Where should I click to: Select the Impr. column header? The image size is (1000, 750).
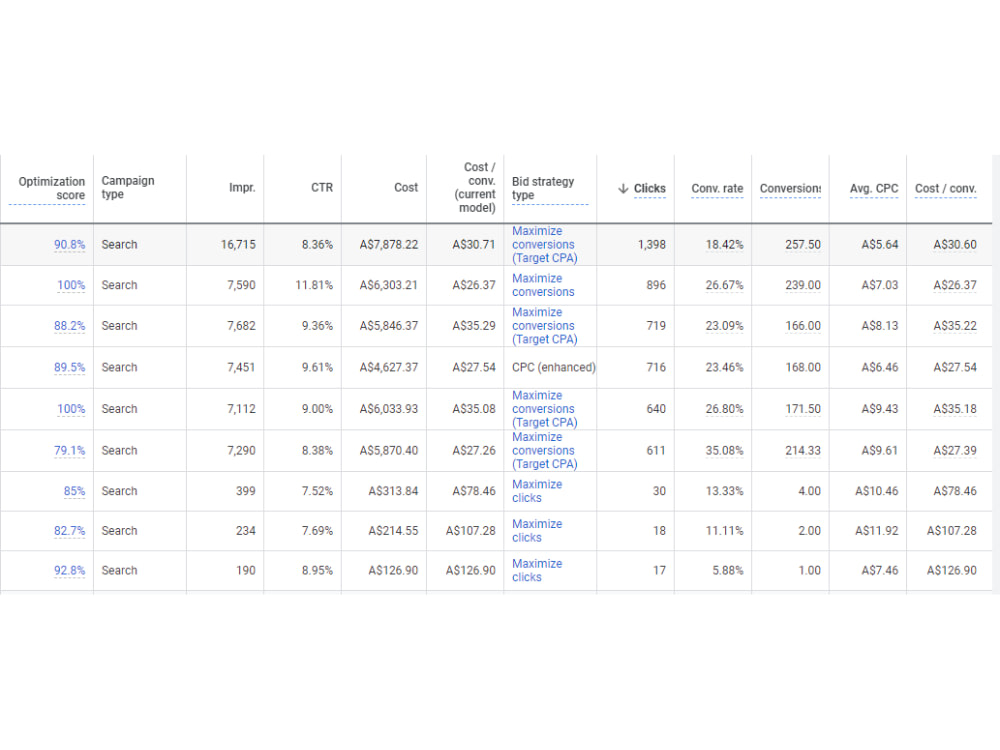[242, 188]
